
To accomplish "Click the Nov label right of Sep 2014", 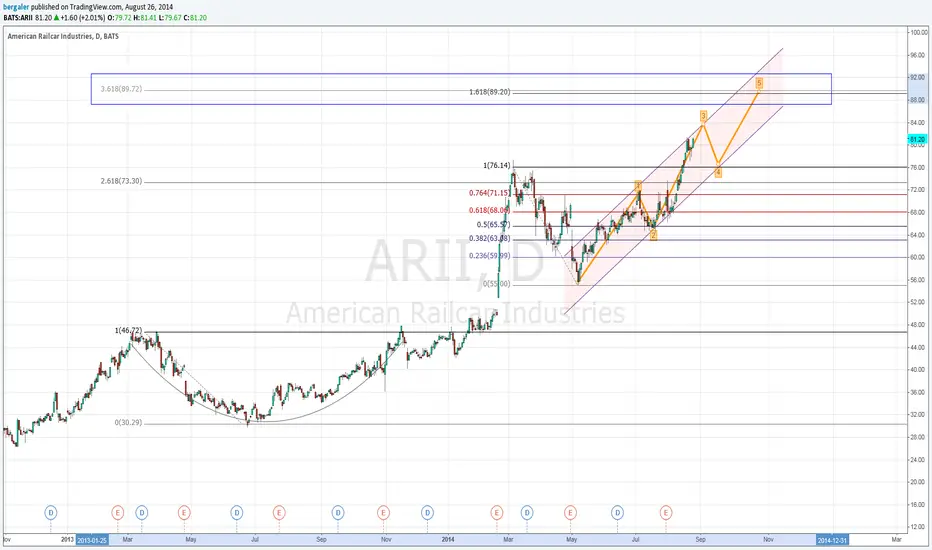I will point(769,539).
